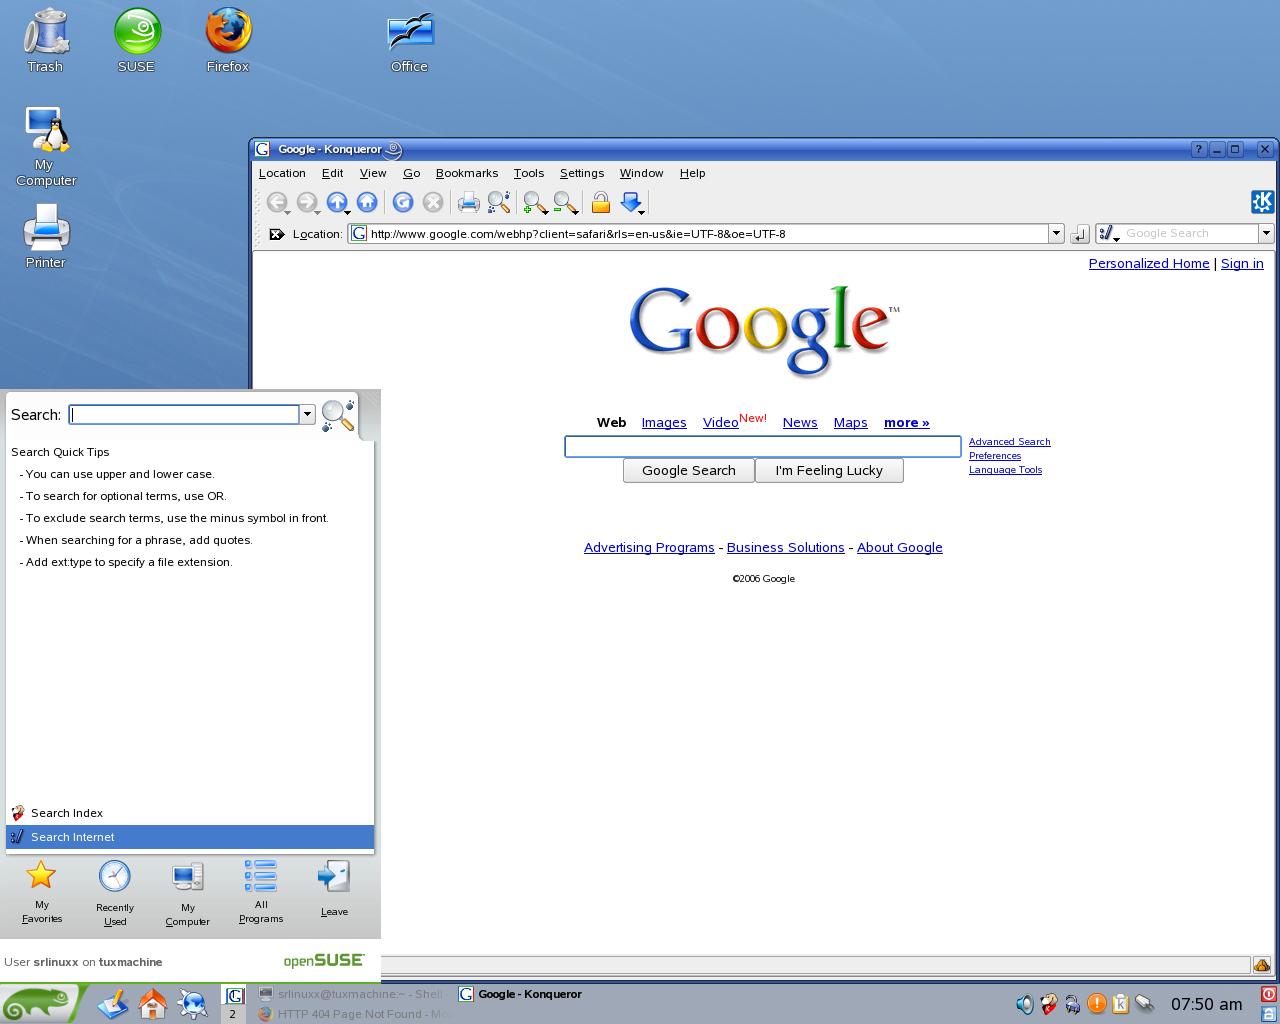This screenshot has height=1024, width=1280.
Task: Open My Computer desktop icon
Action: coord(46,146)
